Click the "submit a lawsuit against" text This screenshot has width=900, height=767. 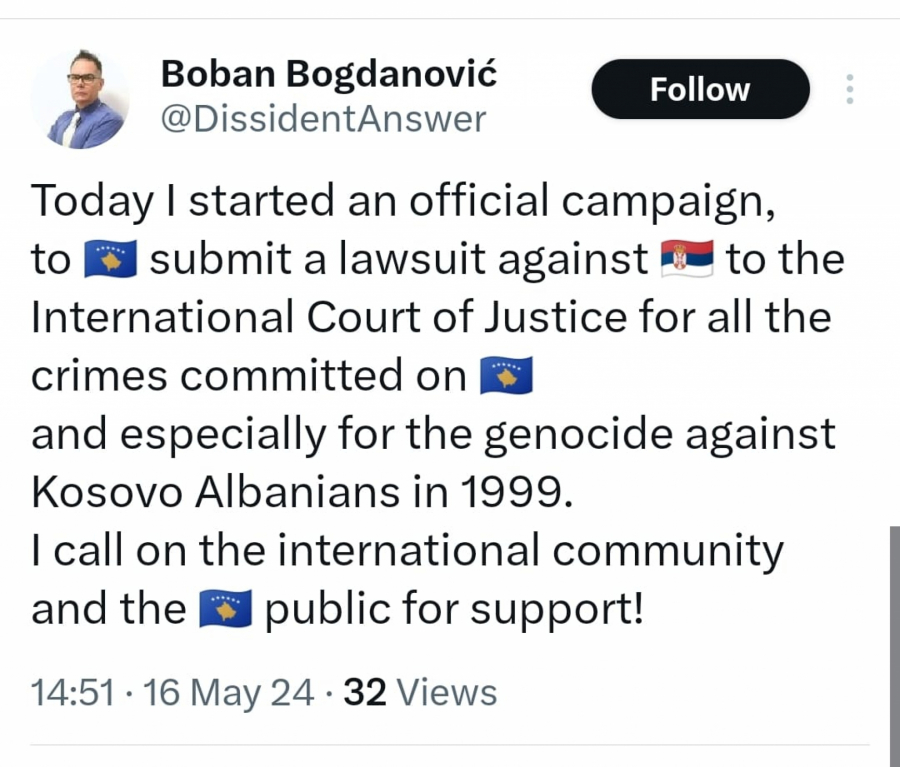coord(398,259)
